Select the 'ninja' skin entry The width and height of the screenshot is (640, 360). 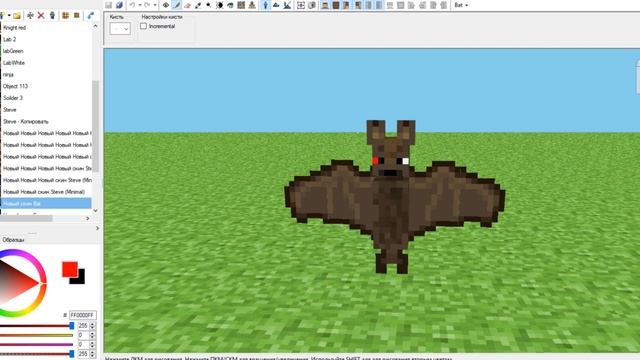pos(8,75)
